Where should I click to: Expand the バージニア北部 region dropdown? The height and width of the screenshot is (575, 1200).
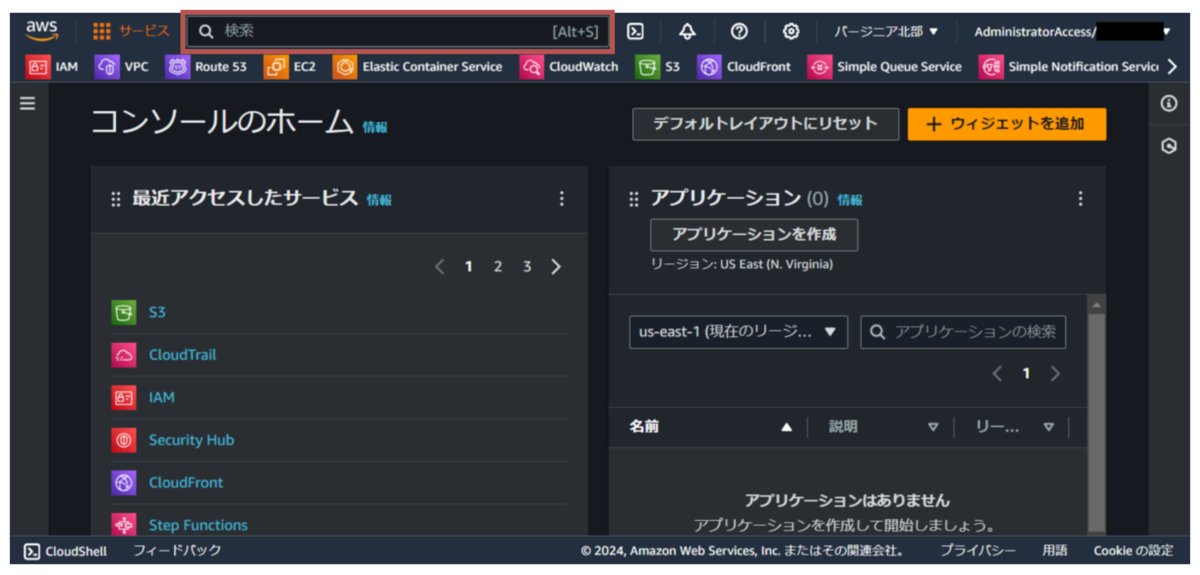[886, 31]
